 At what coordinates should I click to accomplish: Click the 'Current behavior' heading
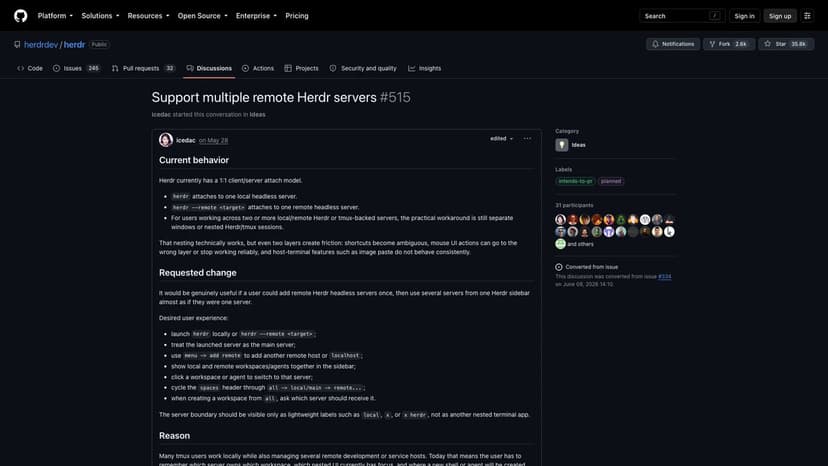[194, 160]
